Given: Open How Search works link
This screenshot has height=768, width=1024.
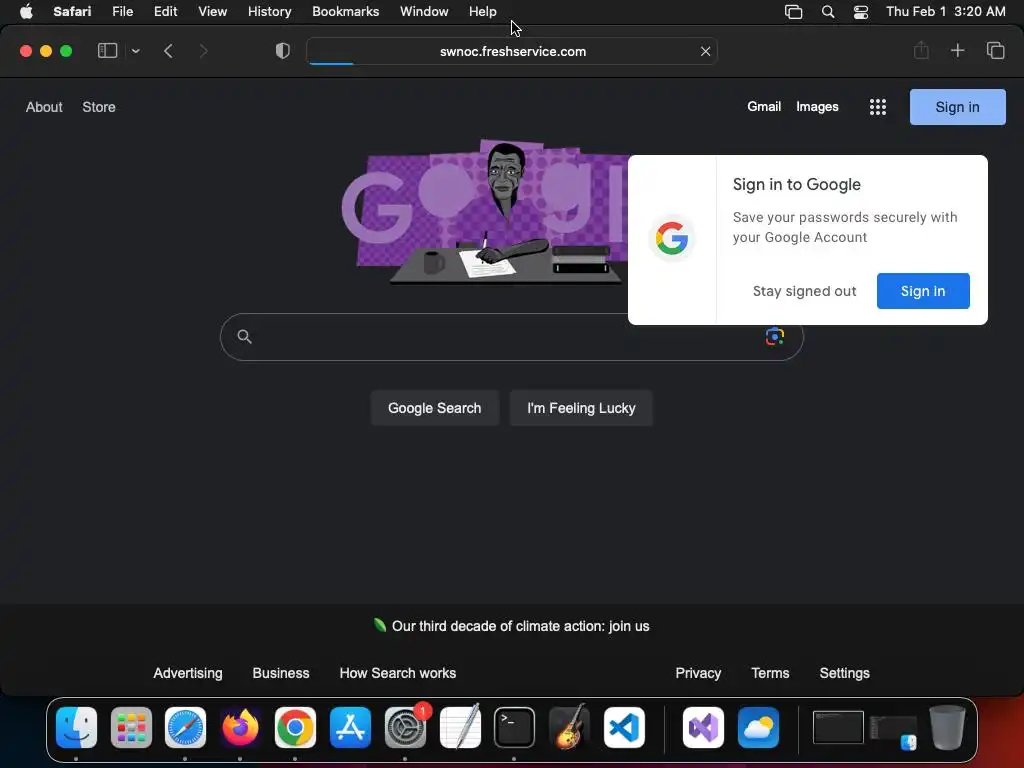Looking at the screenshot, I should 398,673.
